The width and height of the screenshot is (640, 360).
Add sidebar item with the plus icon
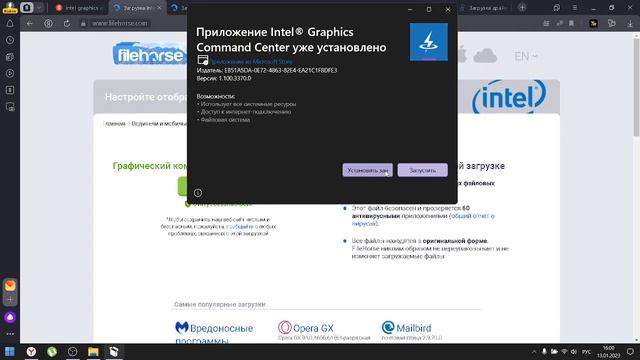(10, 300)
